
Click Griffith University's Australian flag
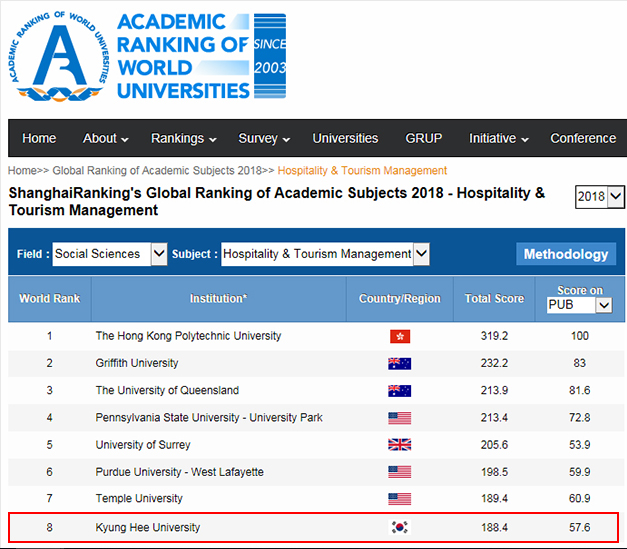399,363
